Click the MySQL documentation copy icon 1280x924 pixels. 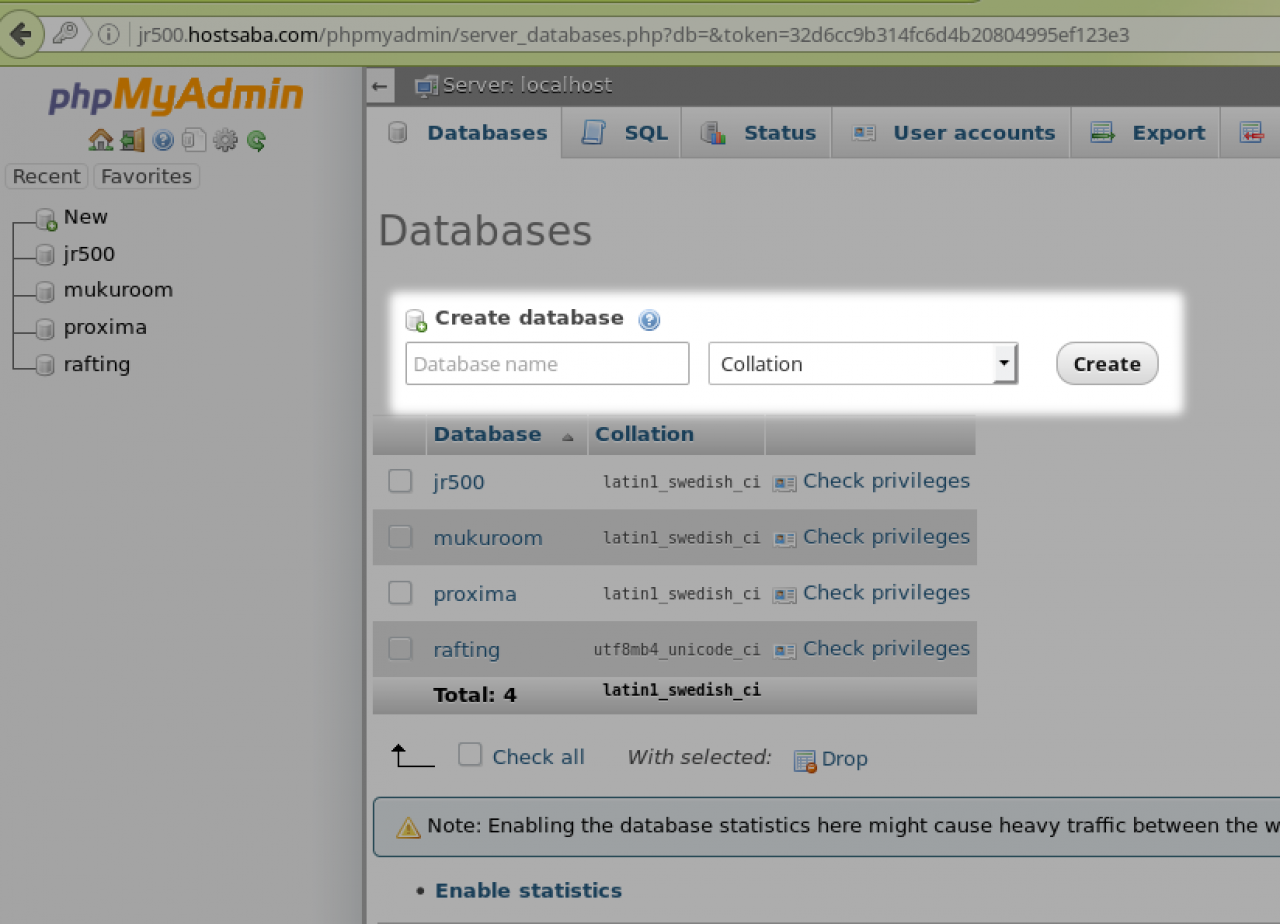pos(194,140)
